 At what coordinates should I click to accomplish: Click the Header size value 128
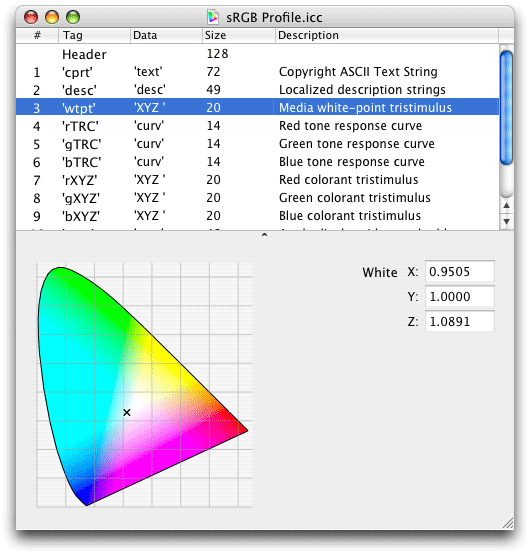tap(217, 54)
